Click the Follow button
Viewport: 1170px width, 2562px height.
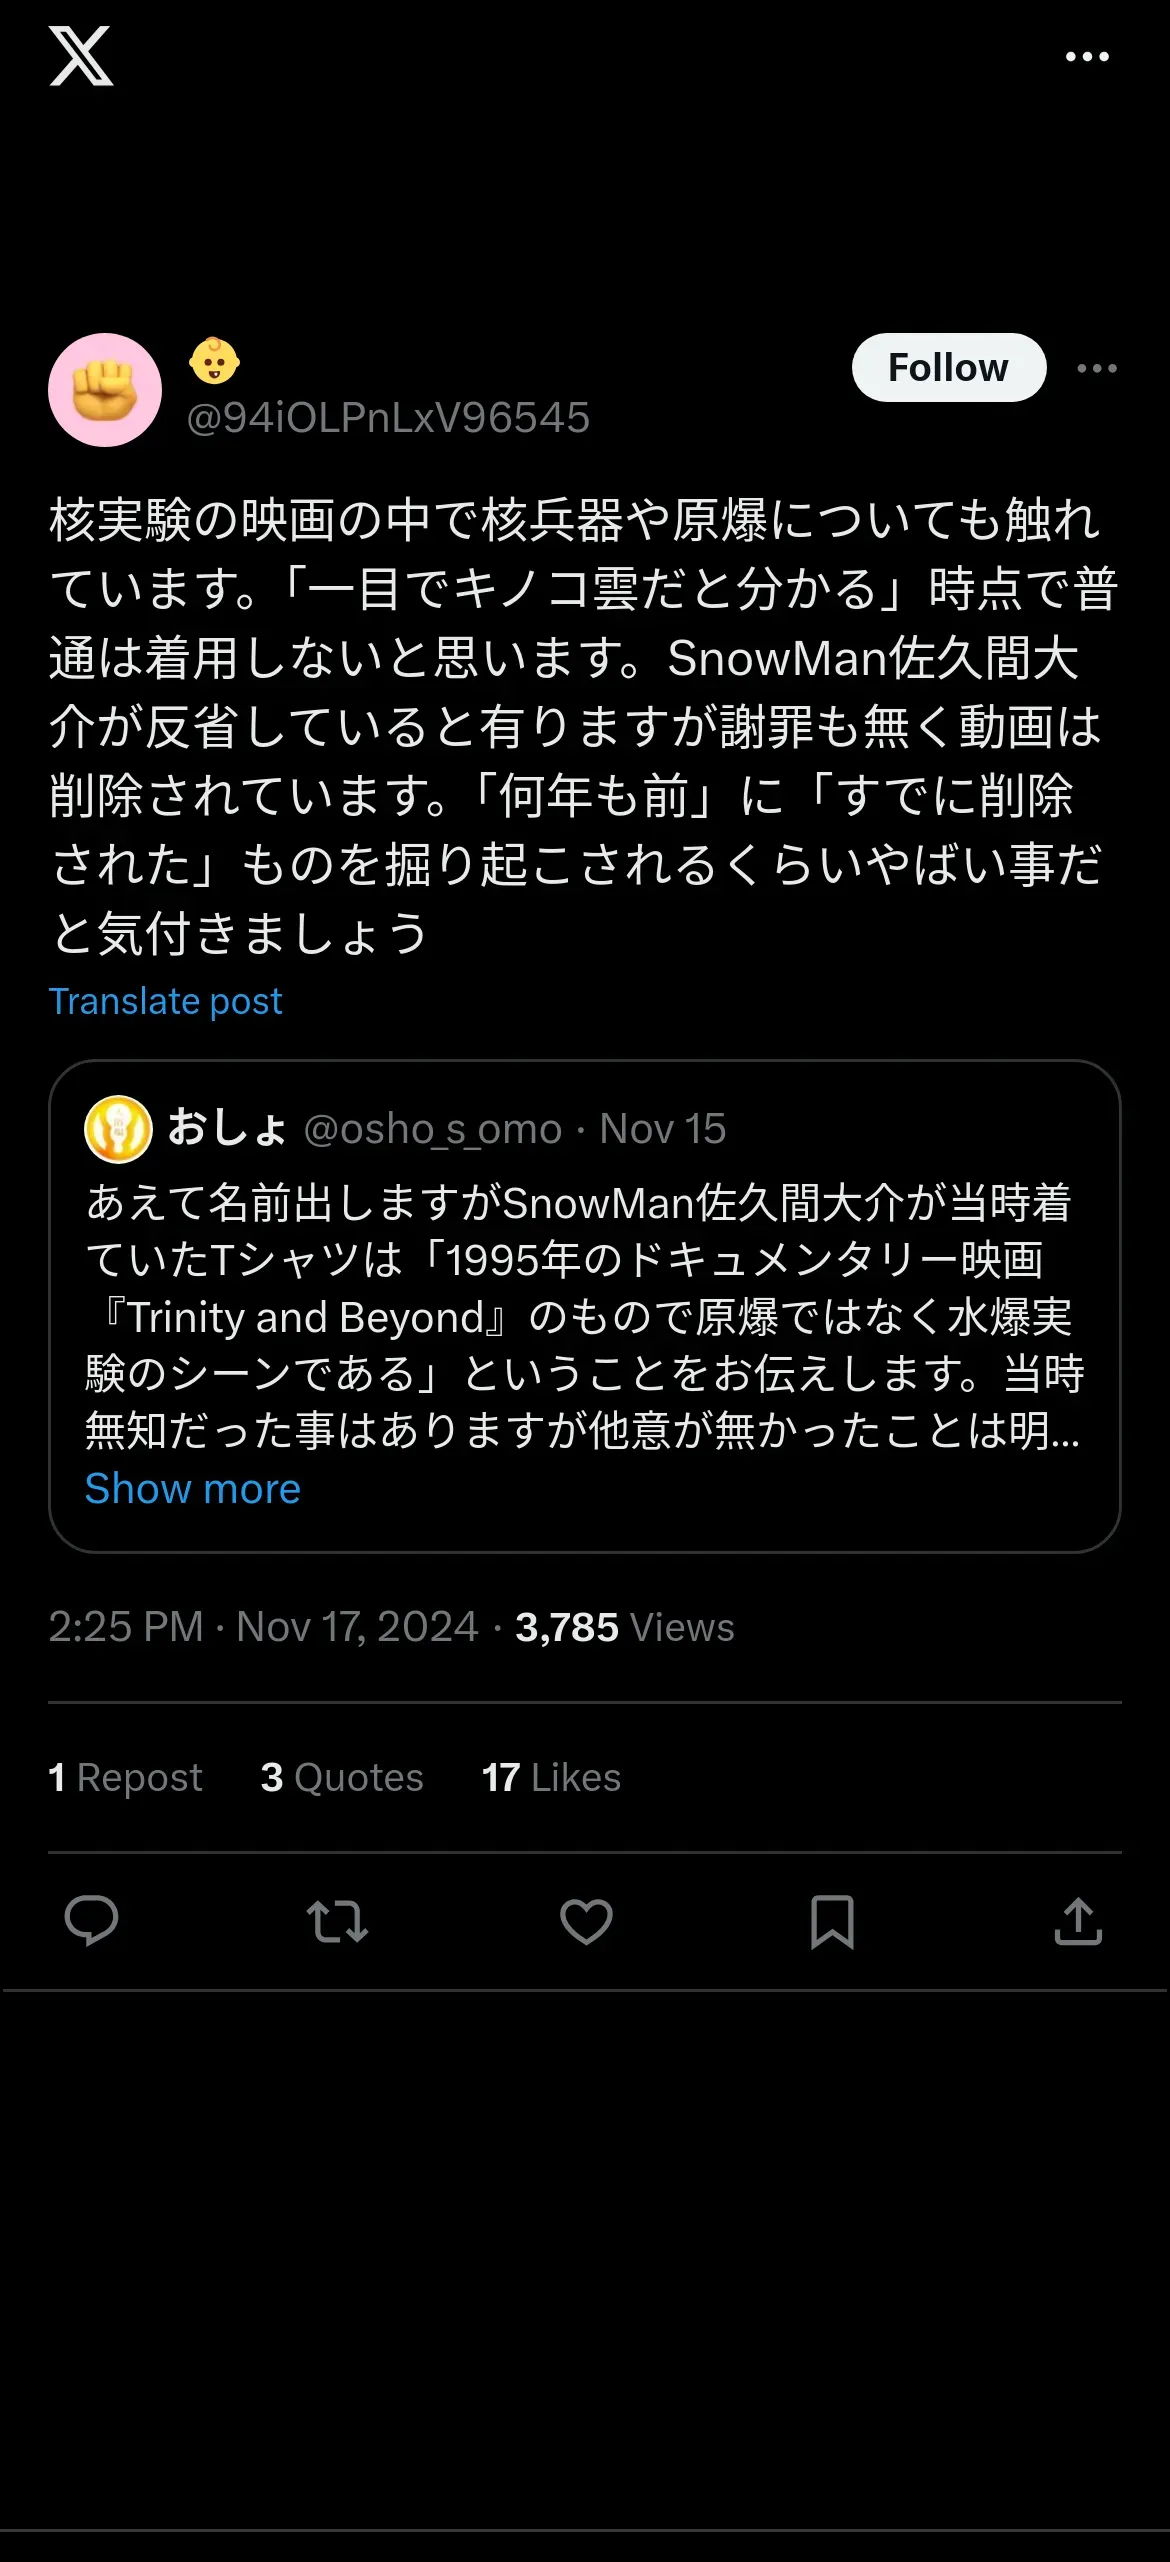[949, 367]
